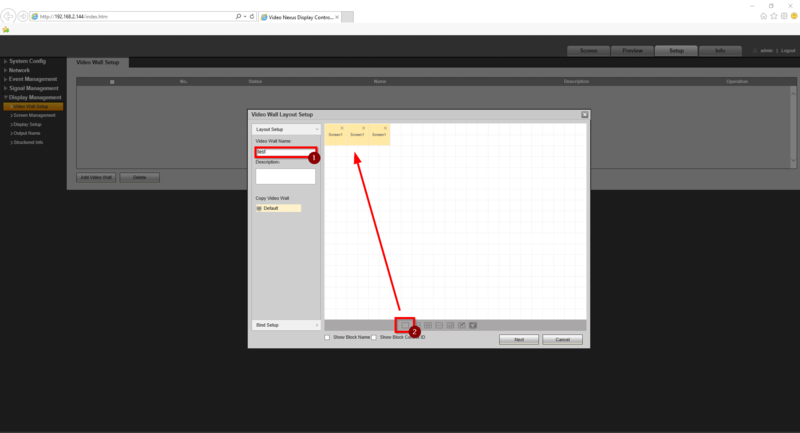Click the address bar search magnifier icon
This screenshot has width=800, height=433.
point(238,16)
